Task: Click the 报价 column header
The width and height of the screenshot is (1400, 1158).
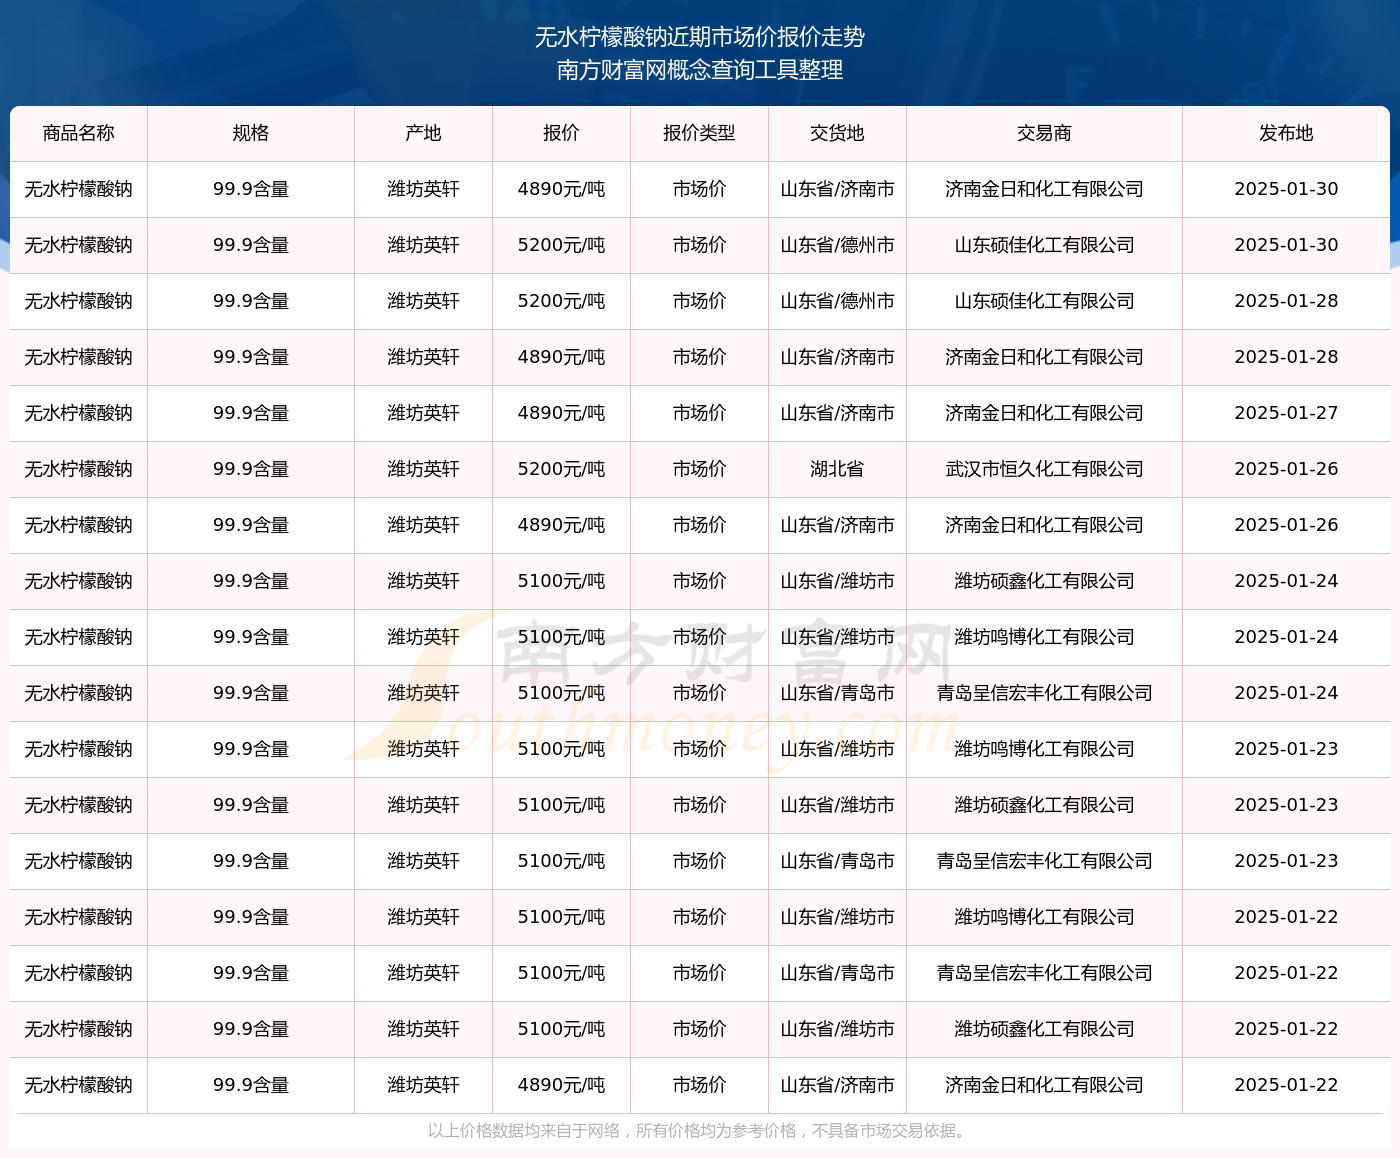Action: point(561,133)
